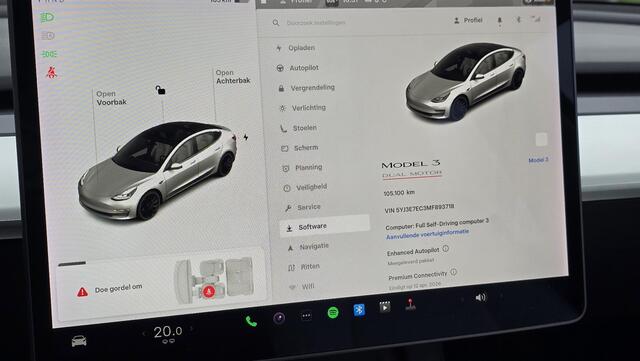Tap the Model 3 Dual Motor badge
640x361 pixels.
click(411, 169)
